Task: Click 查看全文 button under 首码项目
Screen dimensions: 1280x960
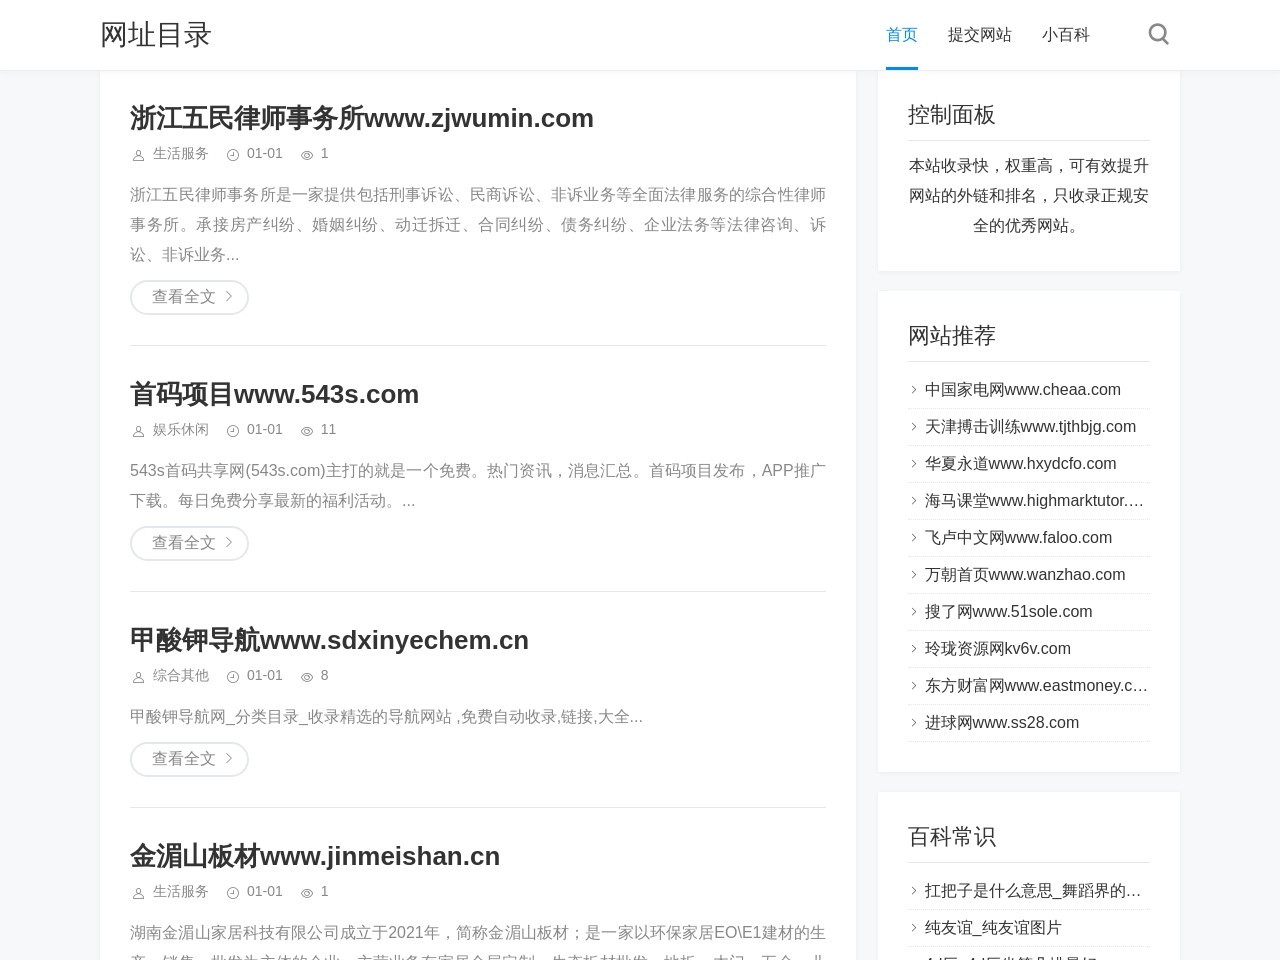Action: (x=189, y=543)
